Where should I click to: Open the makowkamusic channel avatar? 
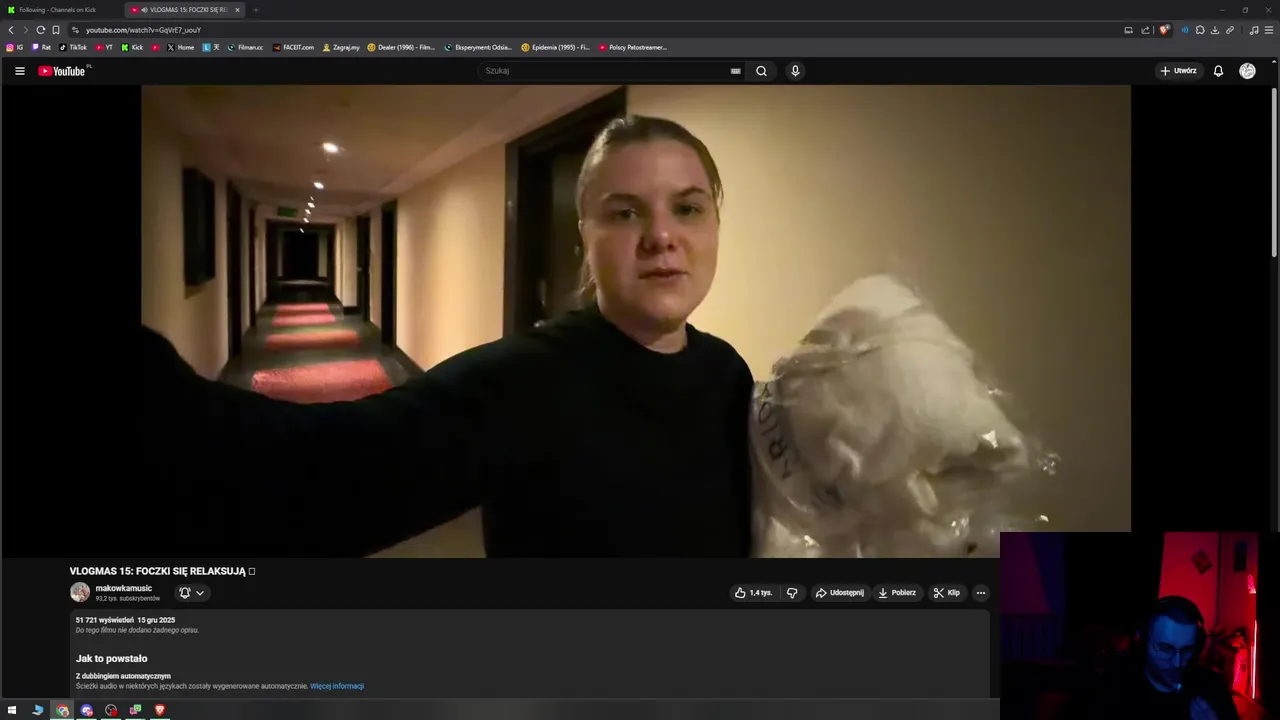click(x=80, y=592)
